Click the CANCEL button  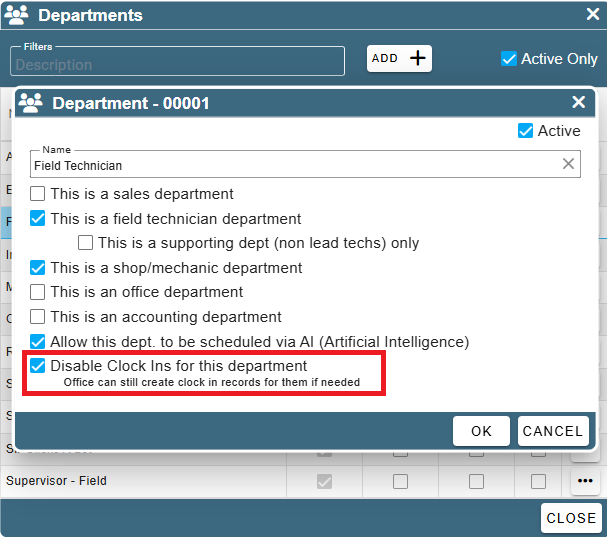[553, 431]
